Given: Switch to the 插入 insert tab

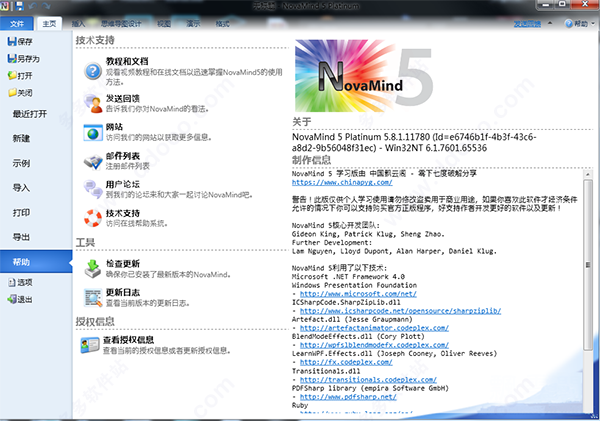Looking at the screenshot, I should (78, 24).
